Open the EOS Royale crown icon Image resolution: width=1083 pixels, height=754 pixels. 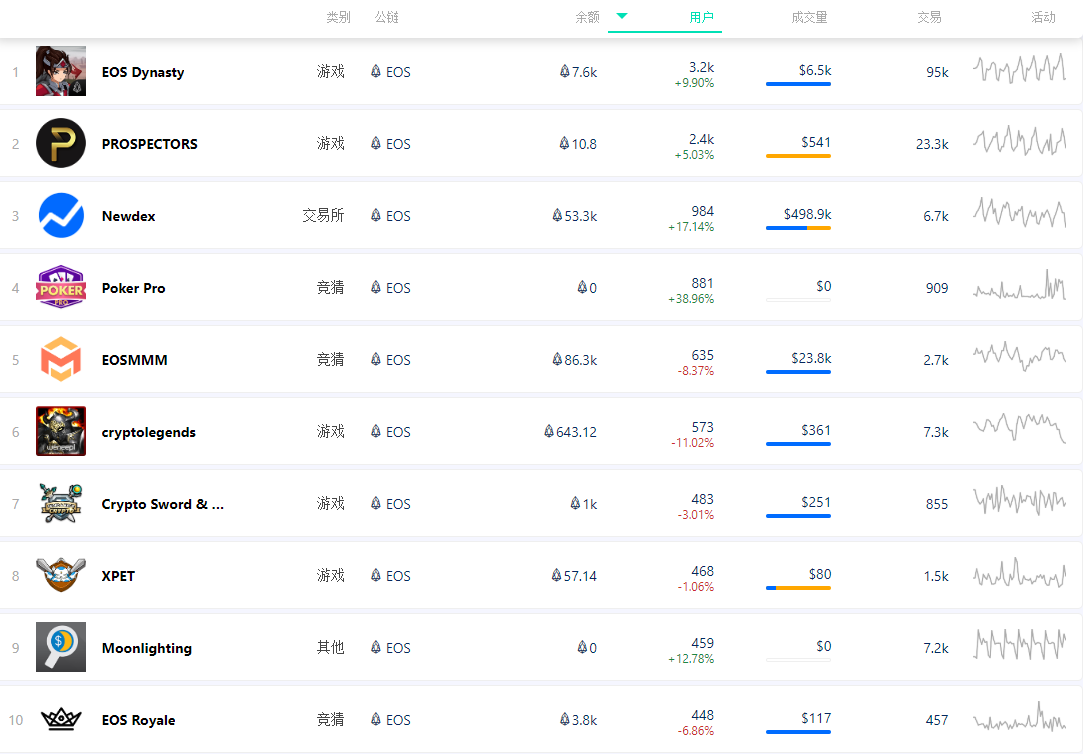click(61, 719)
